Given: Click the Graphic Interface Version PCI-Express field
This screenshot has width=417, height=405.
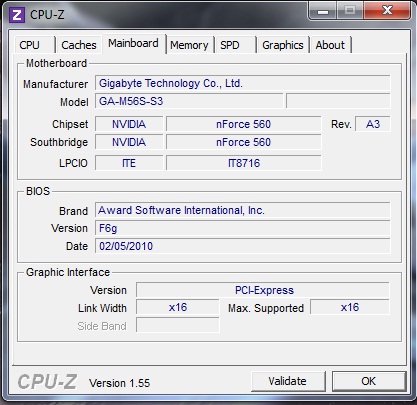Looking at the screenshot, I should pos(263,290).
